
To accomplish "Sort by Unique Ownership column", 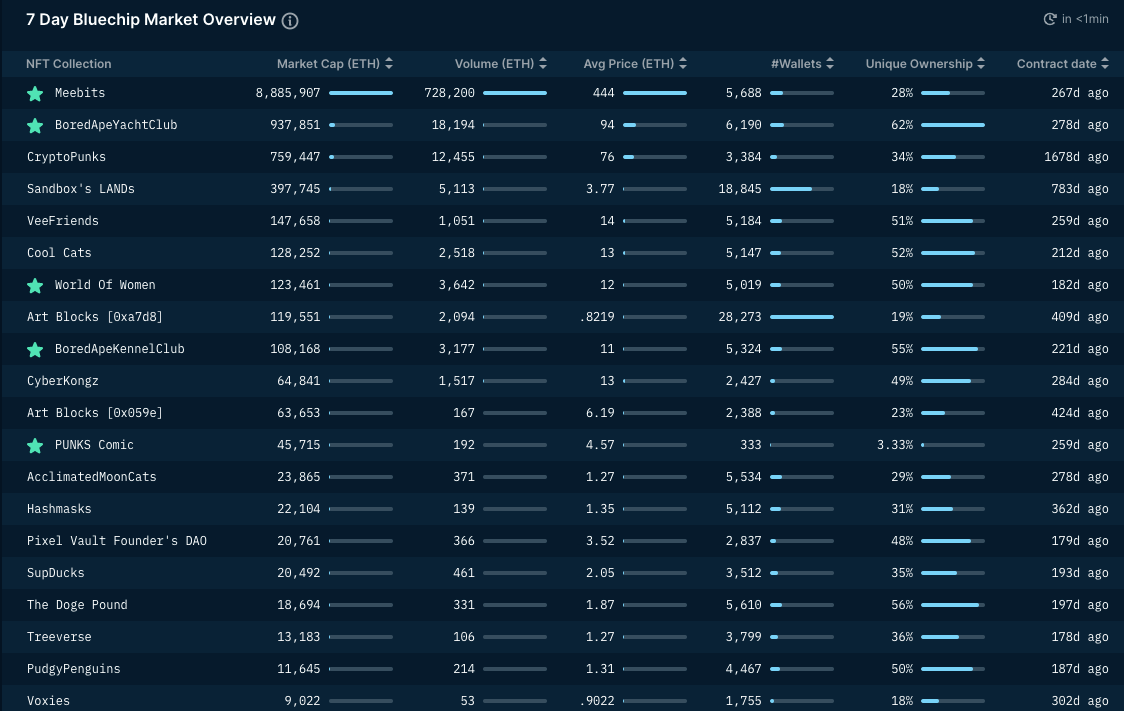I will click(x=925, y=64).
